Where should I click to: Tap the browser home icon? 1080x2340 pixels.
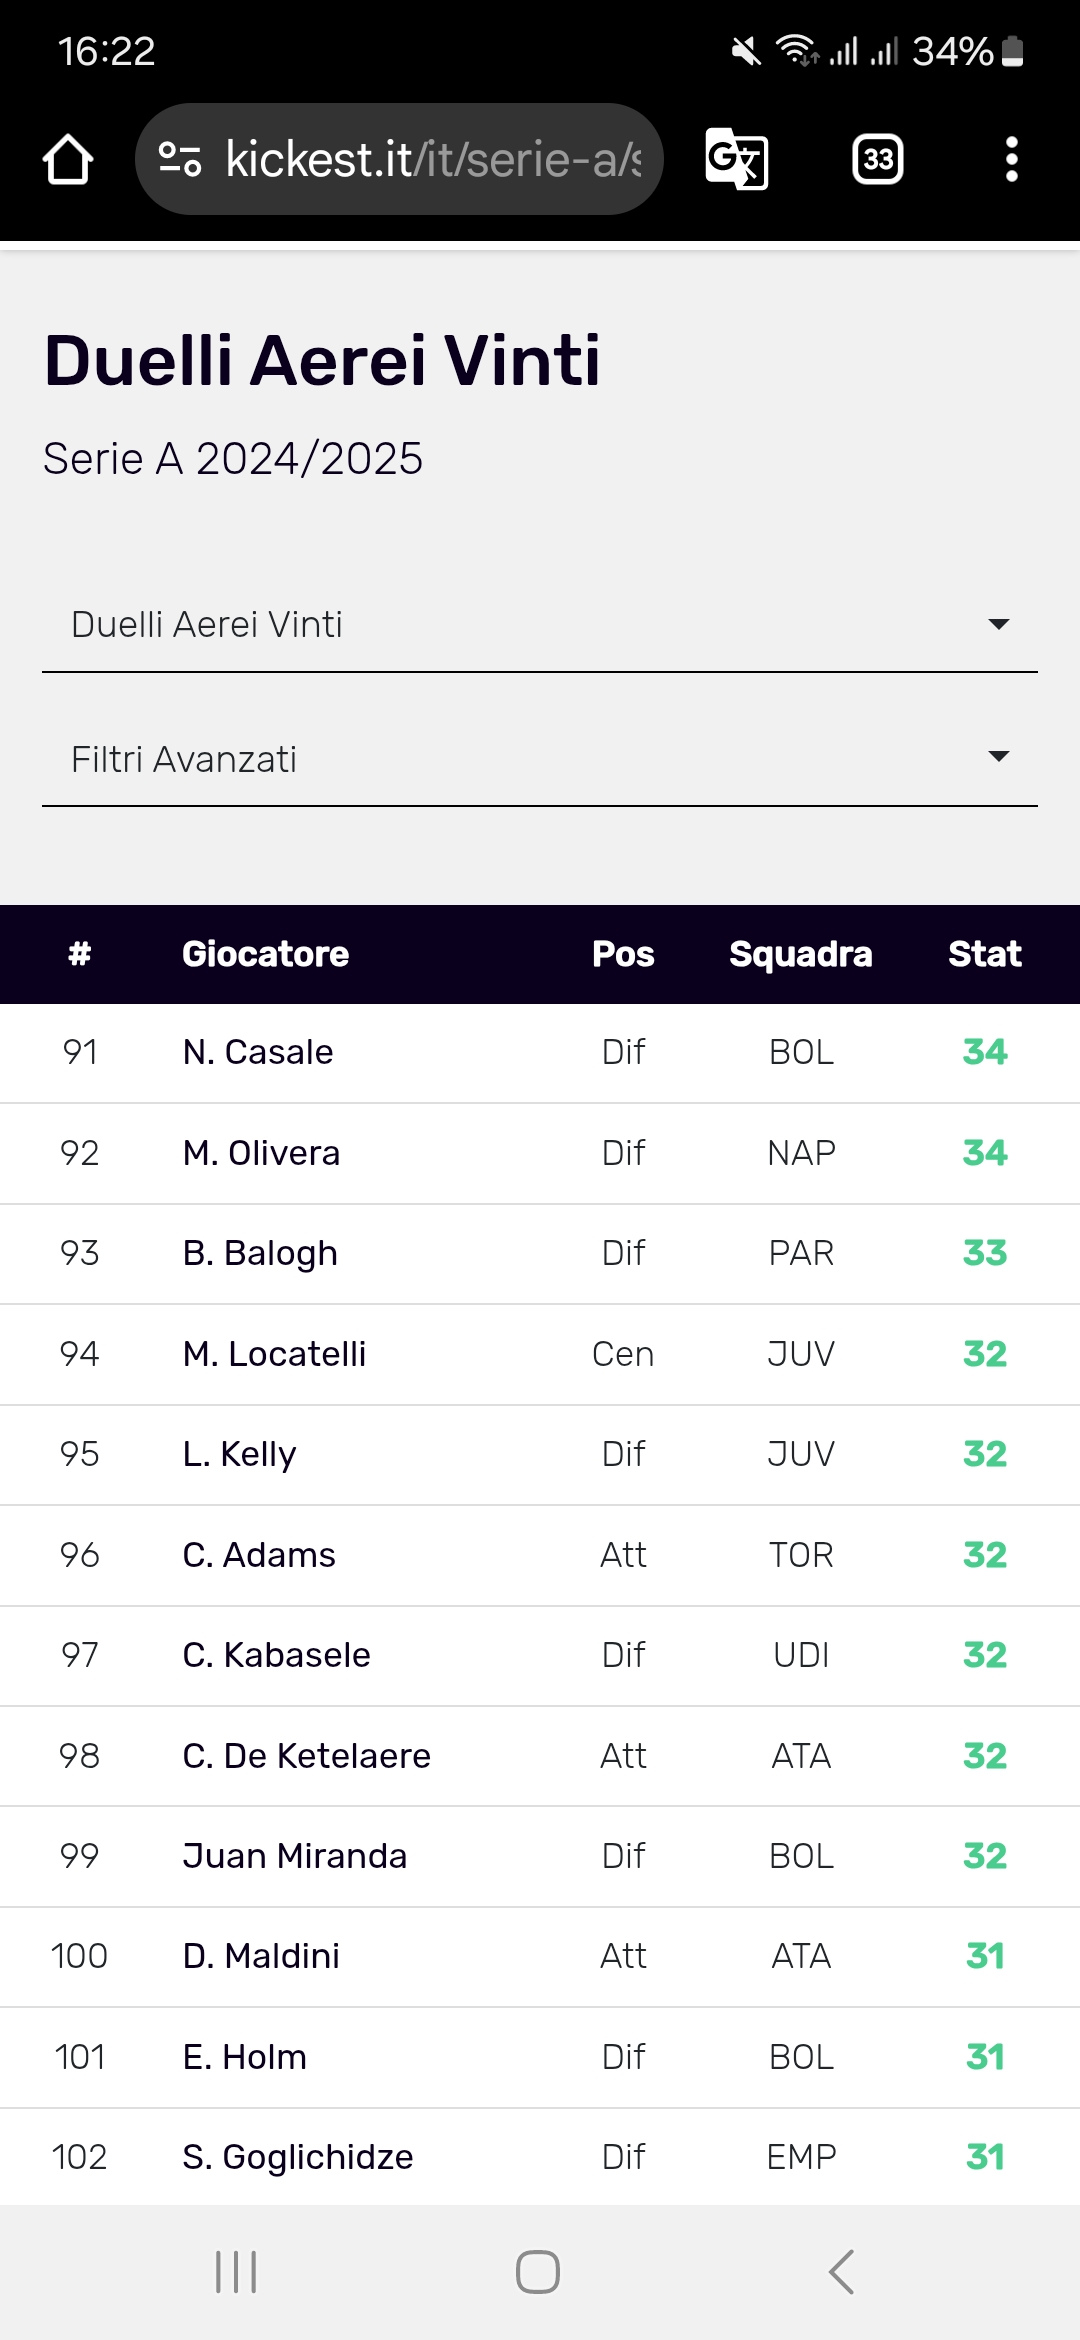coord(68,159)
